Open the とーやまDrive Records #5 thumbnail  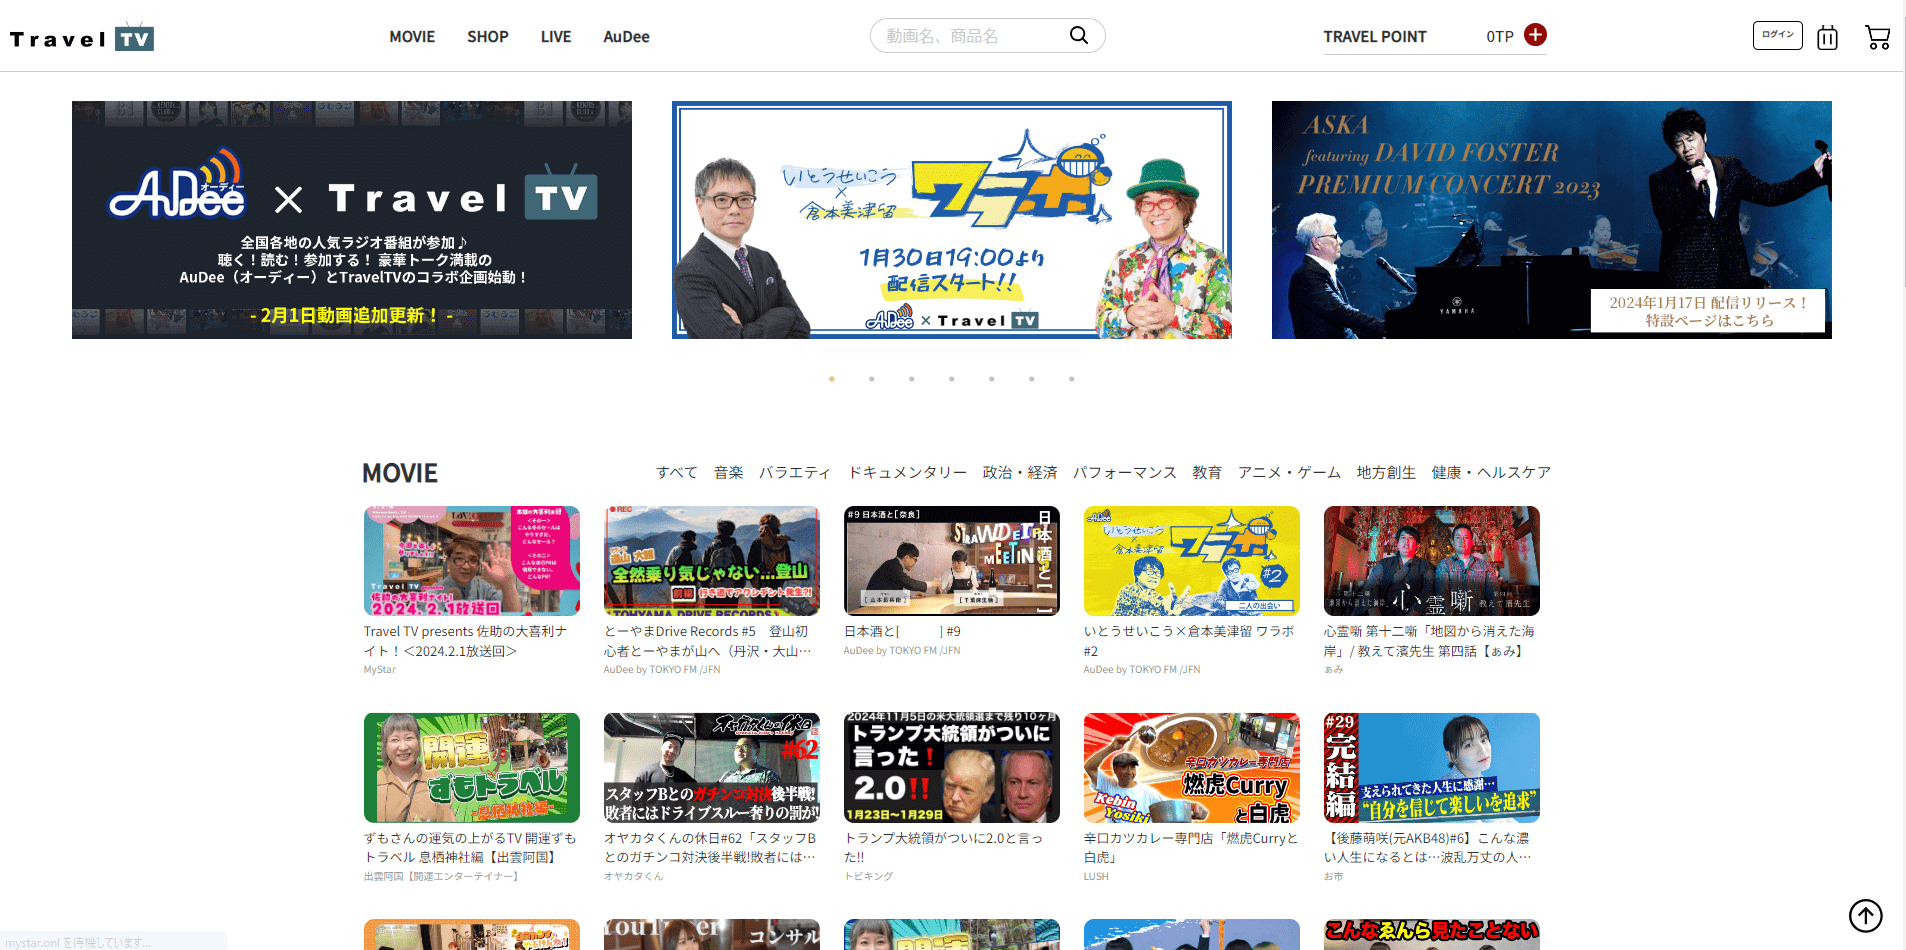(x=712, y=560)
